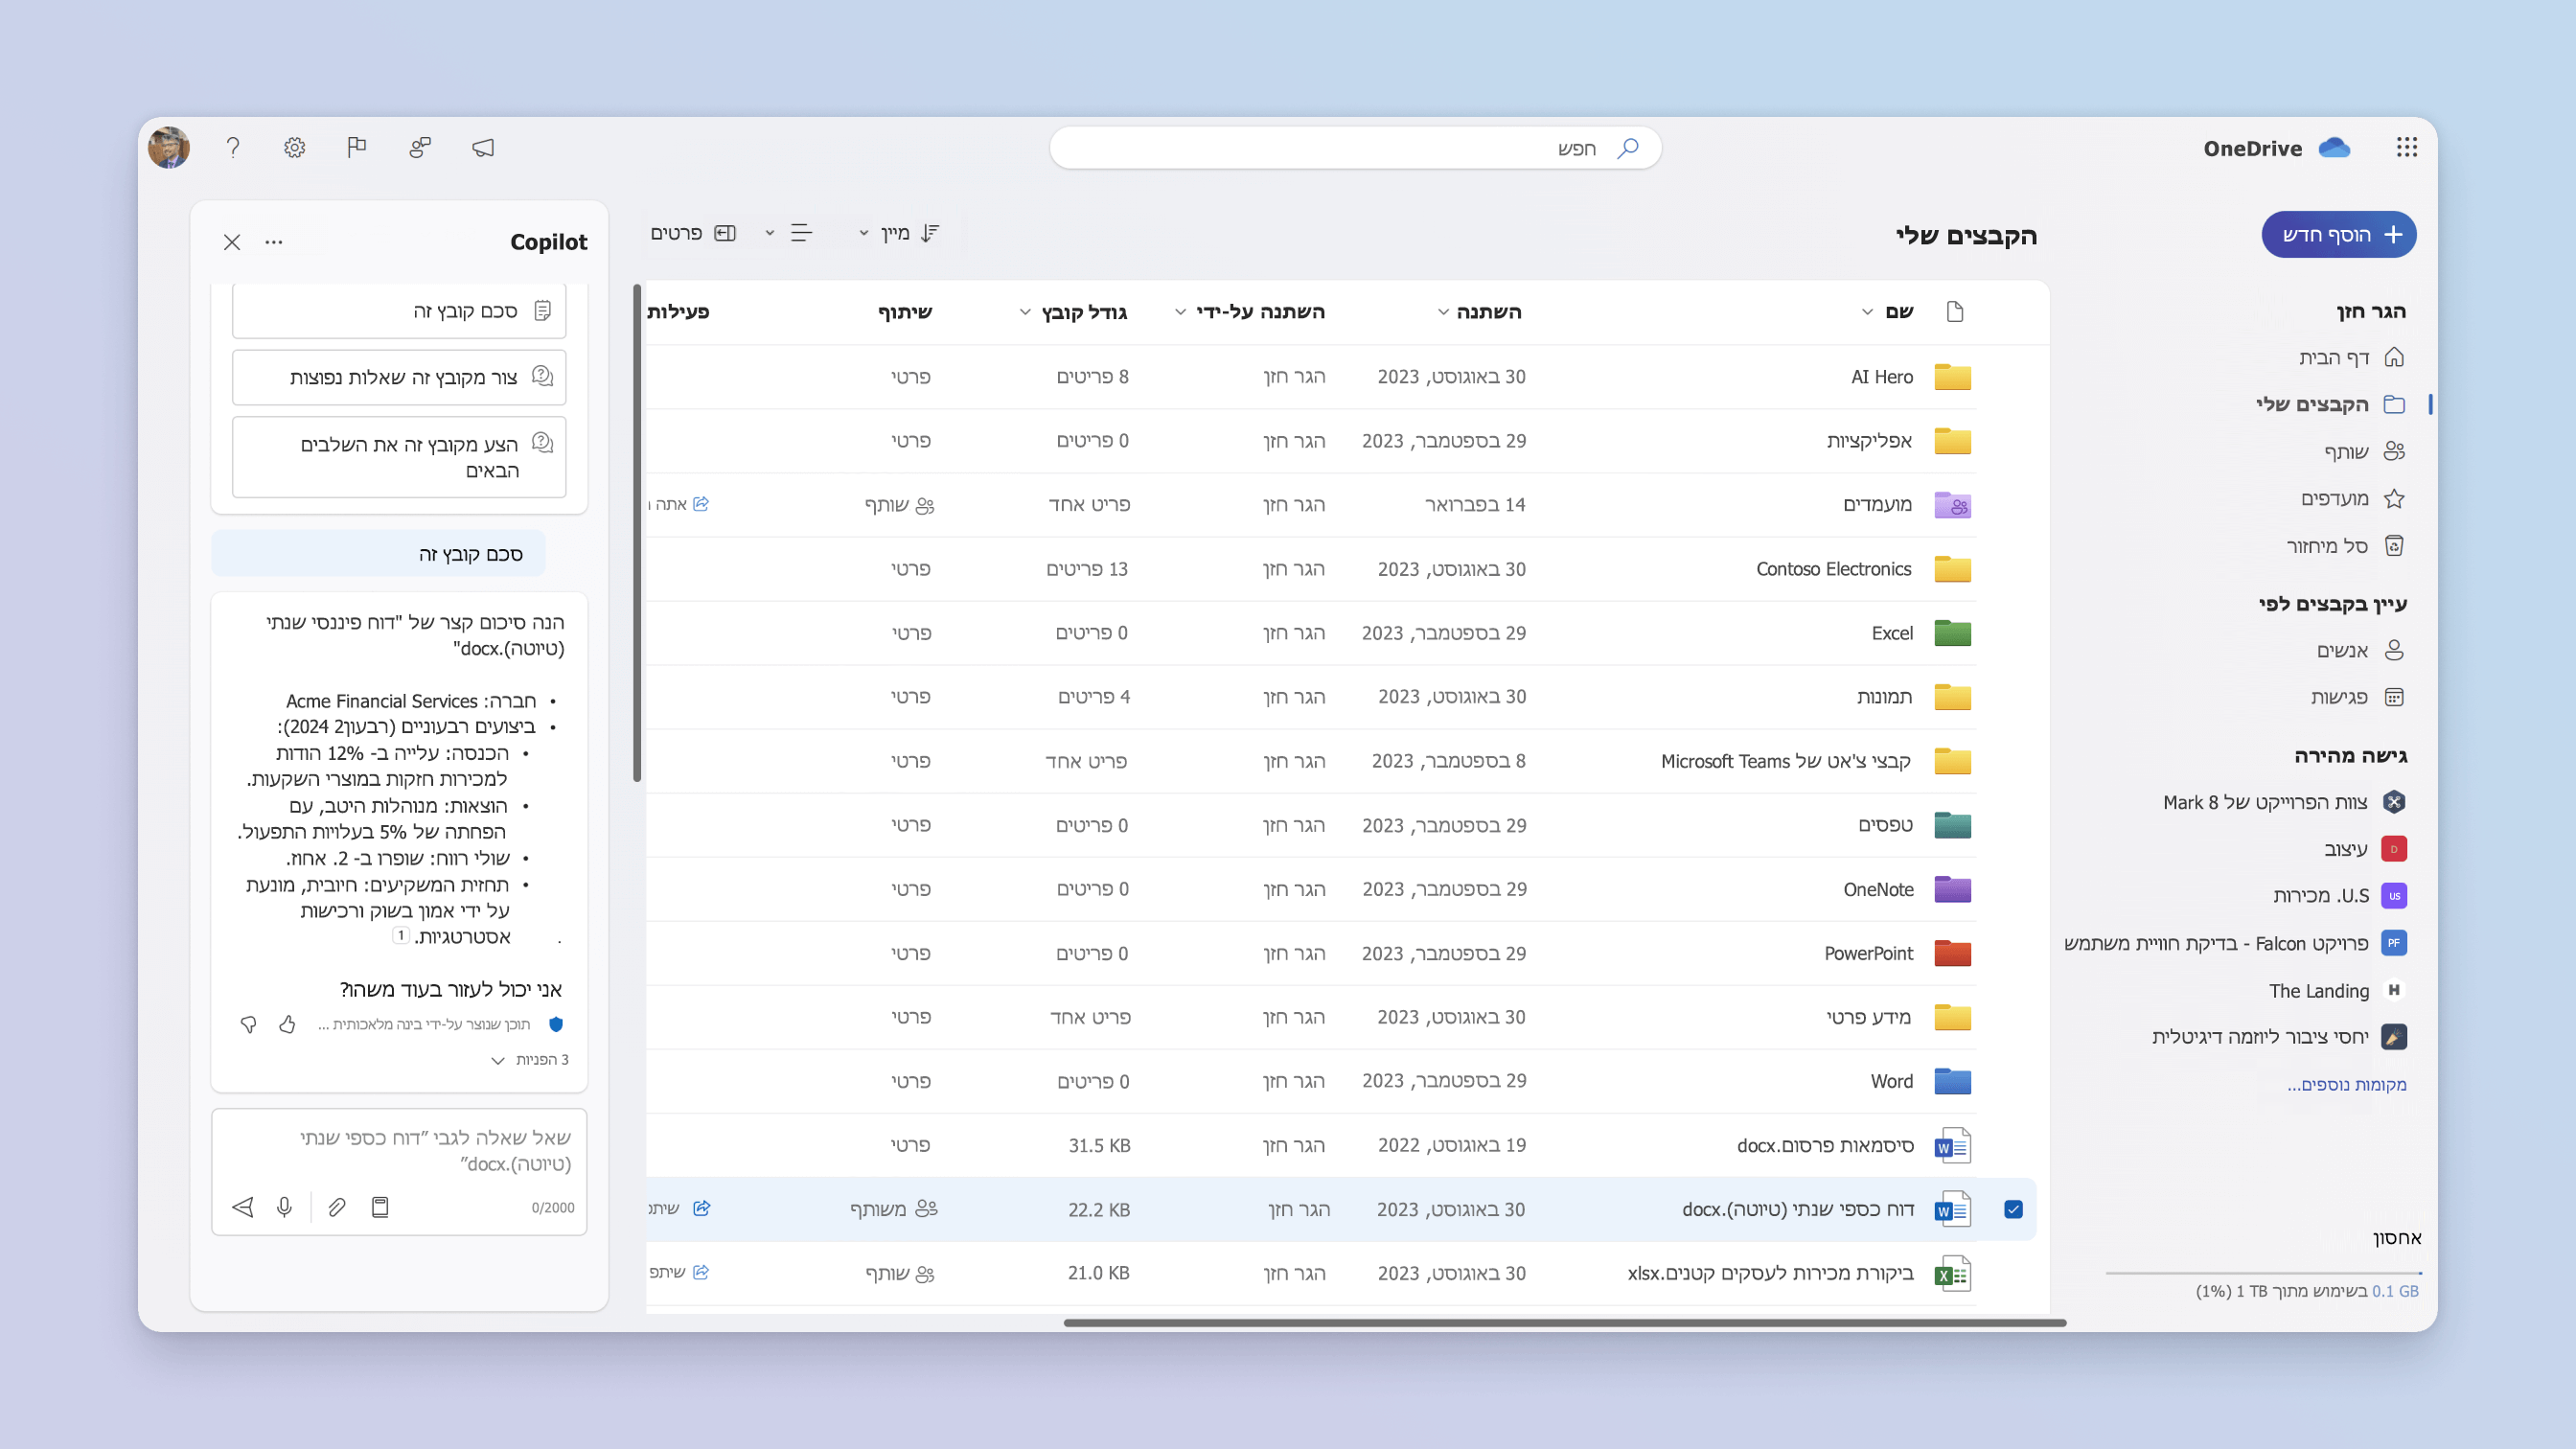Click the people-chat icon in header
Image resolution: width=2576 pixels, height=1449 pixels.
point(420,148)
